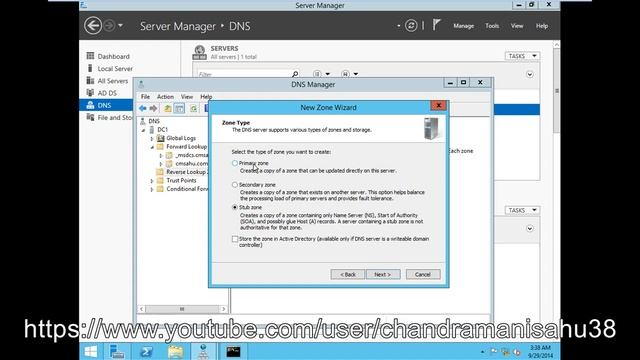This screenshot has height=360, width=640.
Task: Go back with Server Manager's back arrow
Action: pyautogui.click(x=93, y=26)
